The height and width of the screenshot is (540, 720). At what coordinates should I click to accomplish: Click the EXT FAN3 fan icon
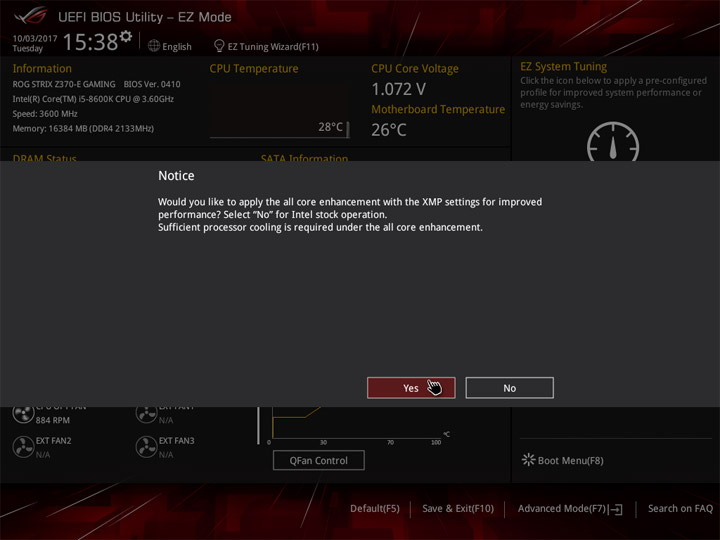pyautogui.click(x=146, y=447)
